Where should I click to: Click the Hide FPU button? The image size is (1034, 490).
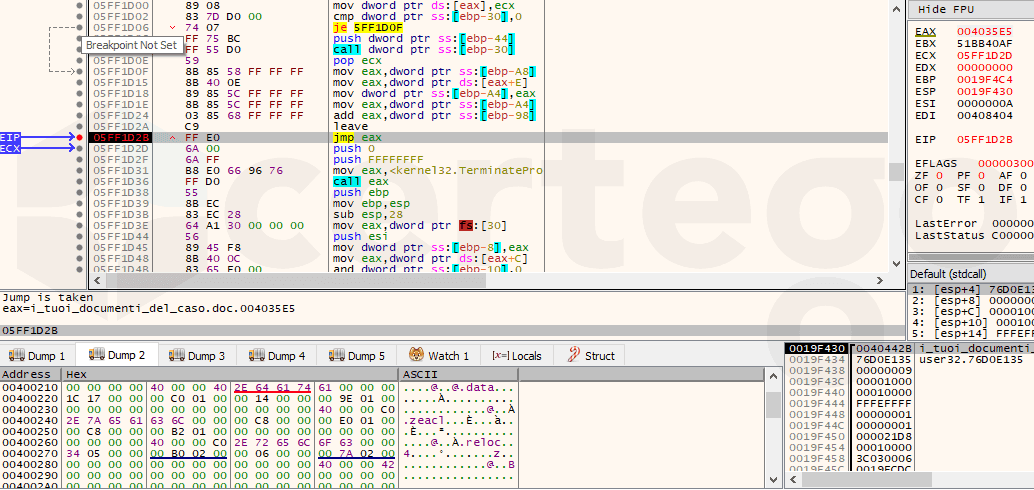point(945,9)
